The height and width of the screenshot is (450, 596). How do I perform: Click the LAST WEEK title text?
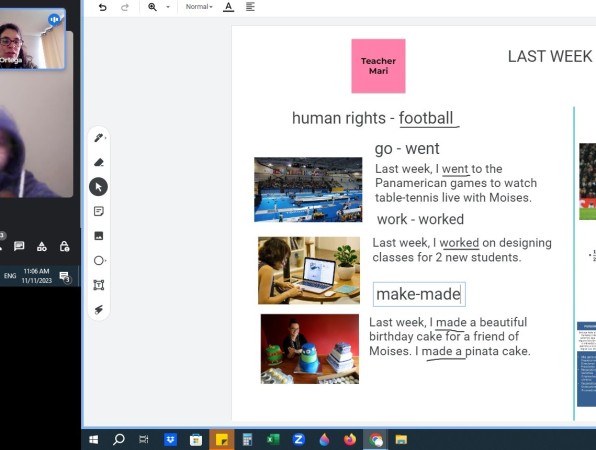tap(550, 57)
